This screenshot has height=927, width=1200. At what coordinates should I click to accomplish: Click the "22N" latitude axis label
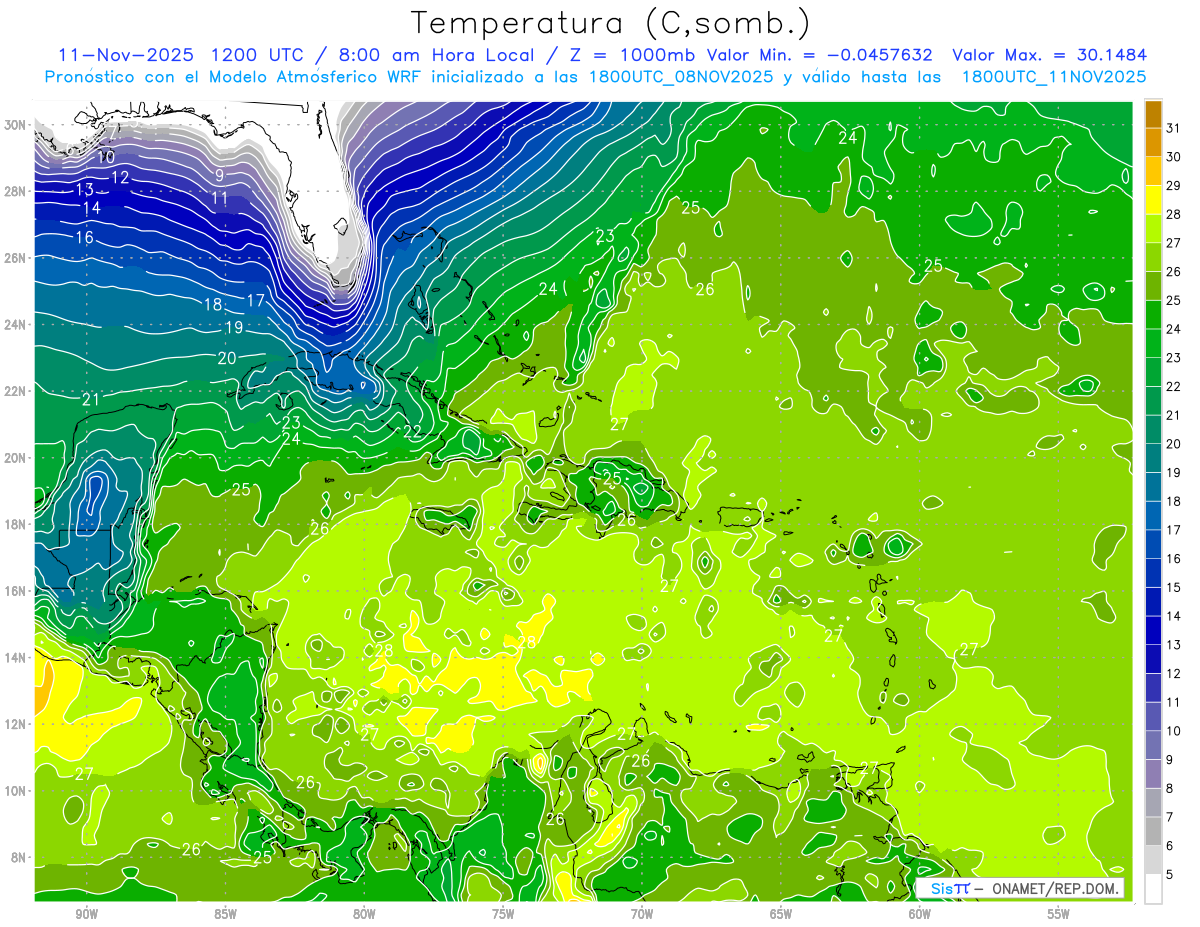15,391
